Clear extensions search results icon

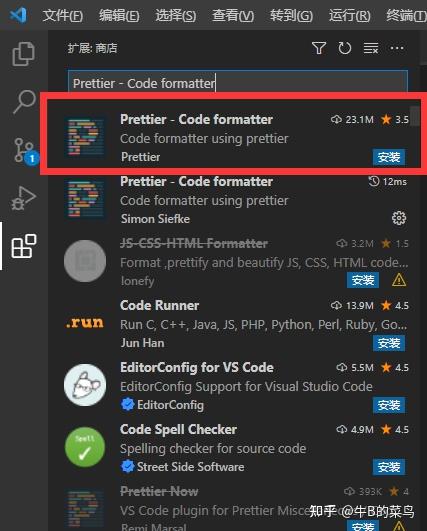click(x=371, y=48)
